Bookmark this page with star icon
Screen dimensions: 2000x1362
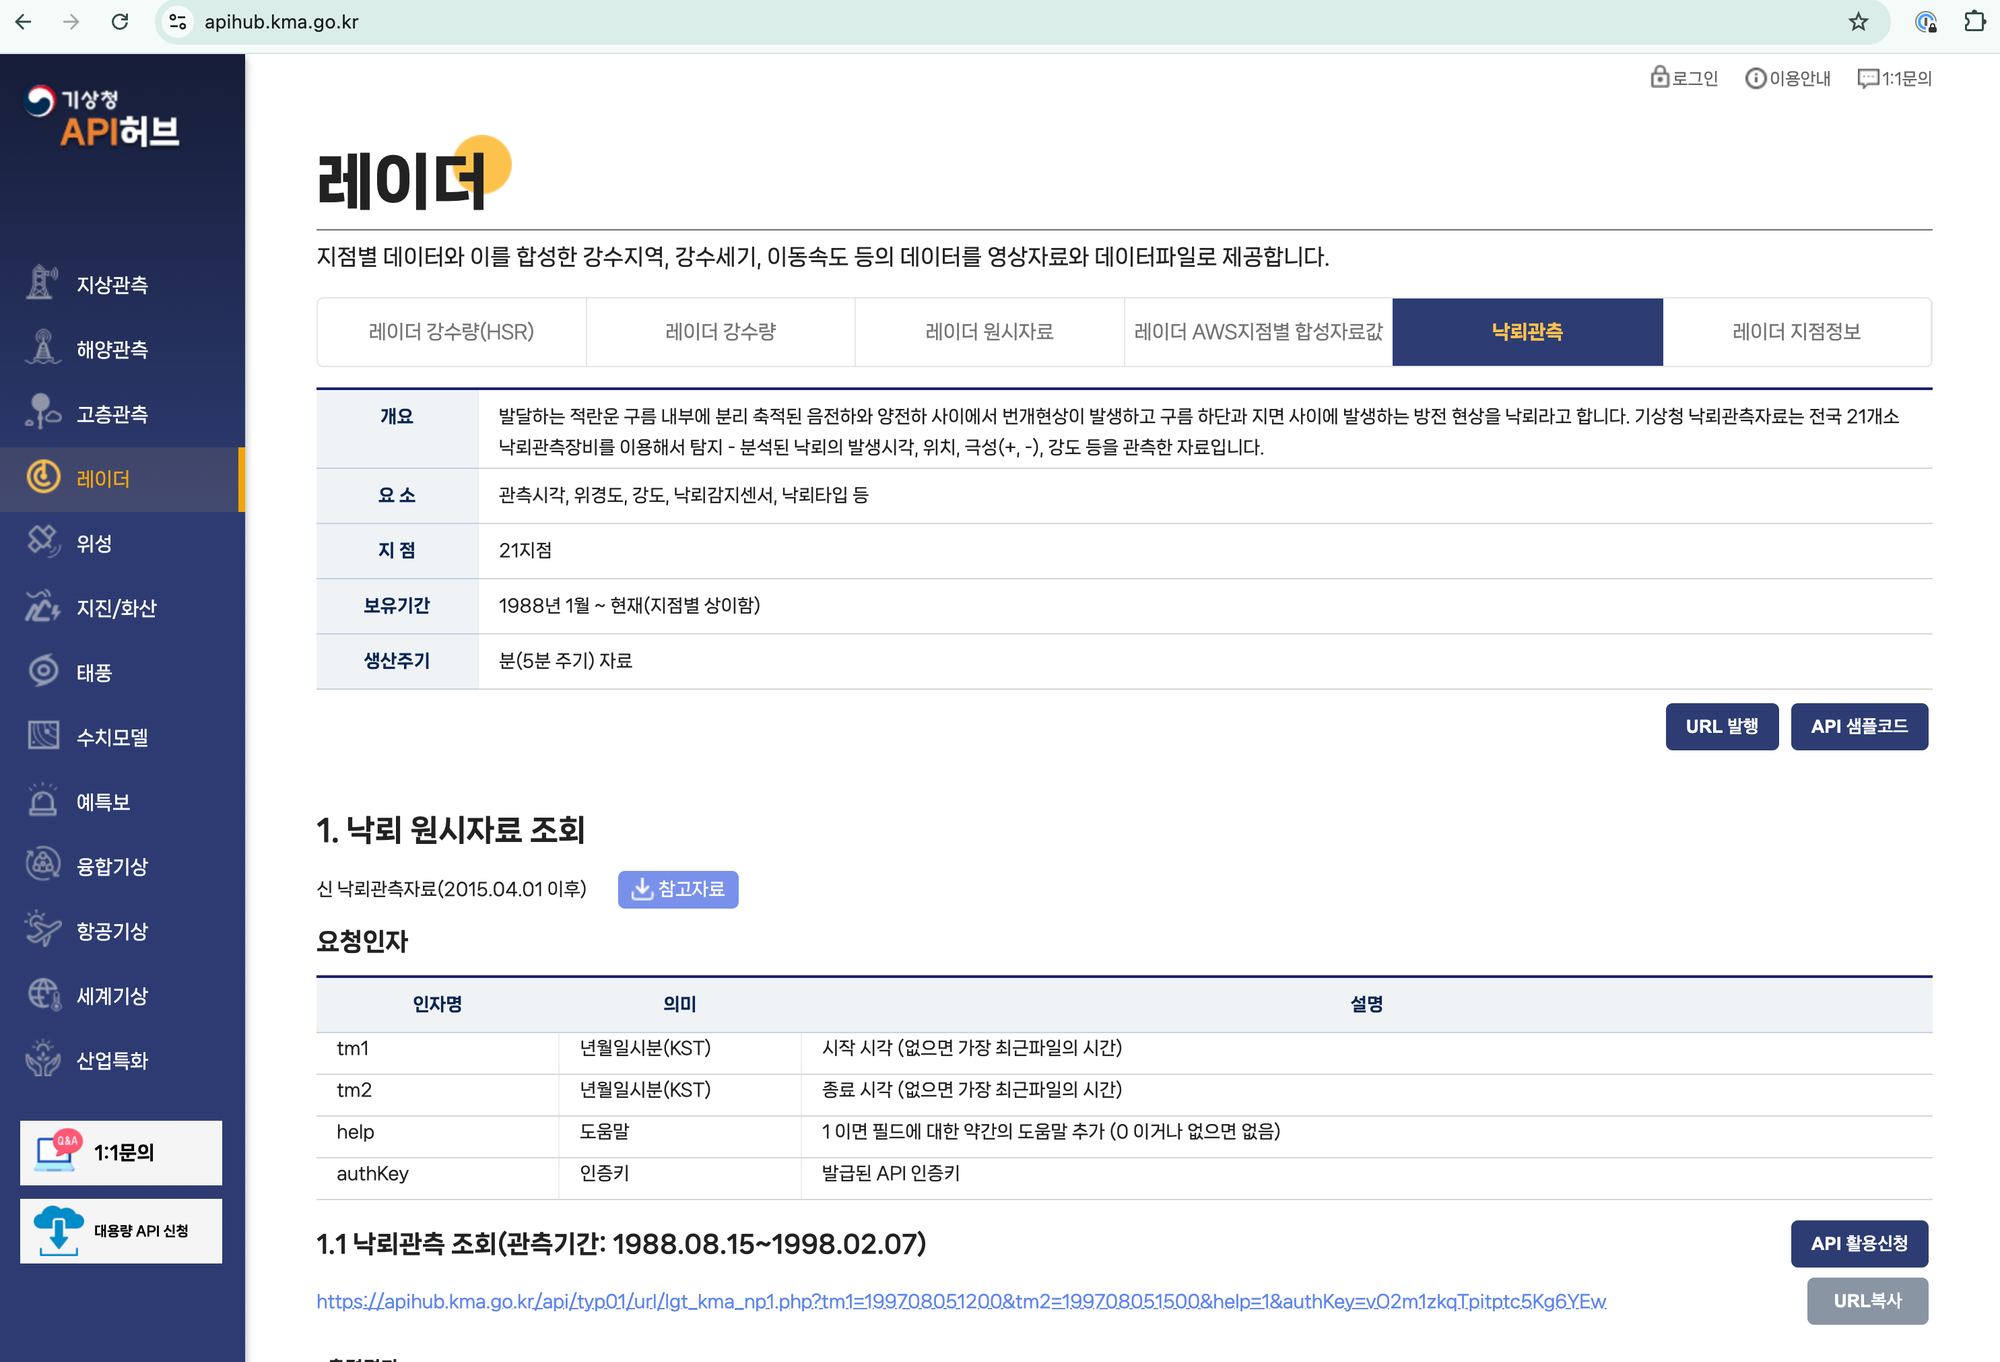point(1858,22)
